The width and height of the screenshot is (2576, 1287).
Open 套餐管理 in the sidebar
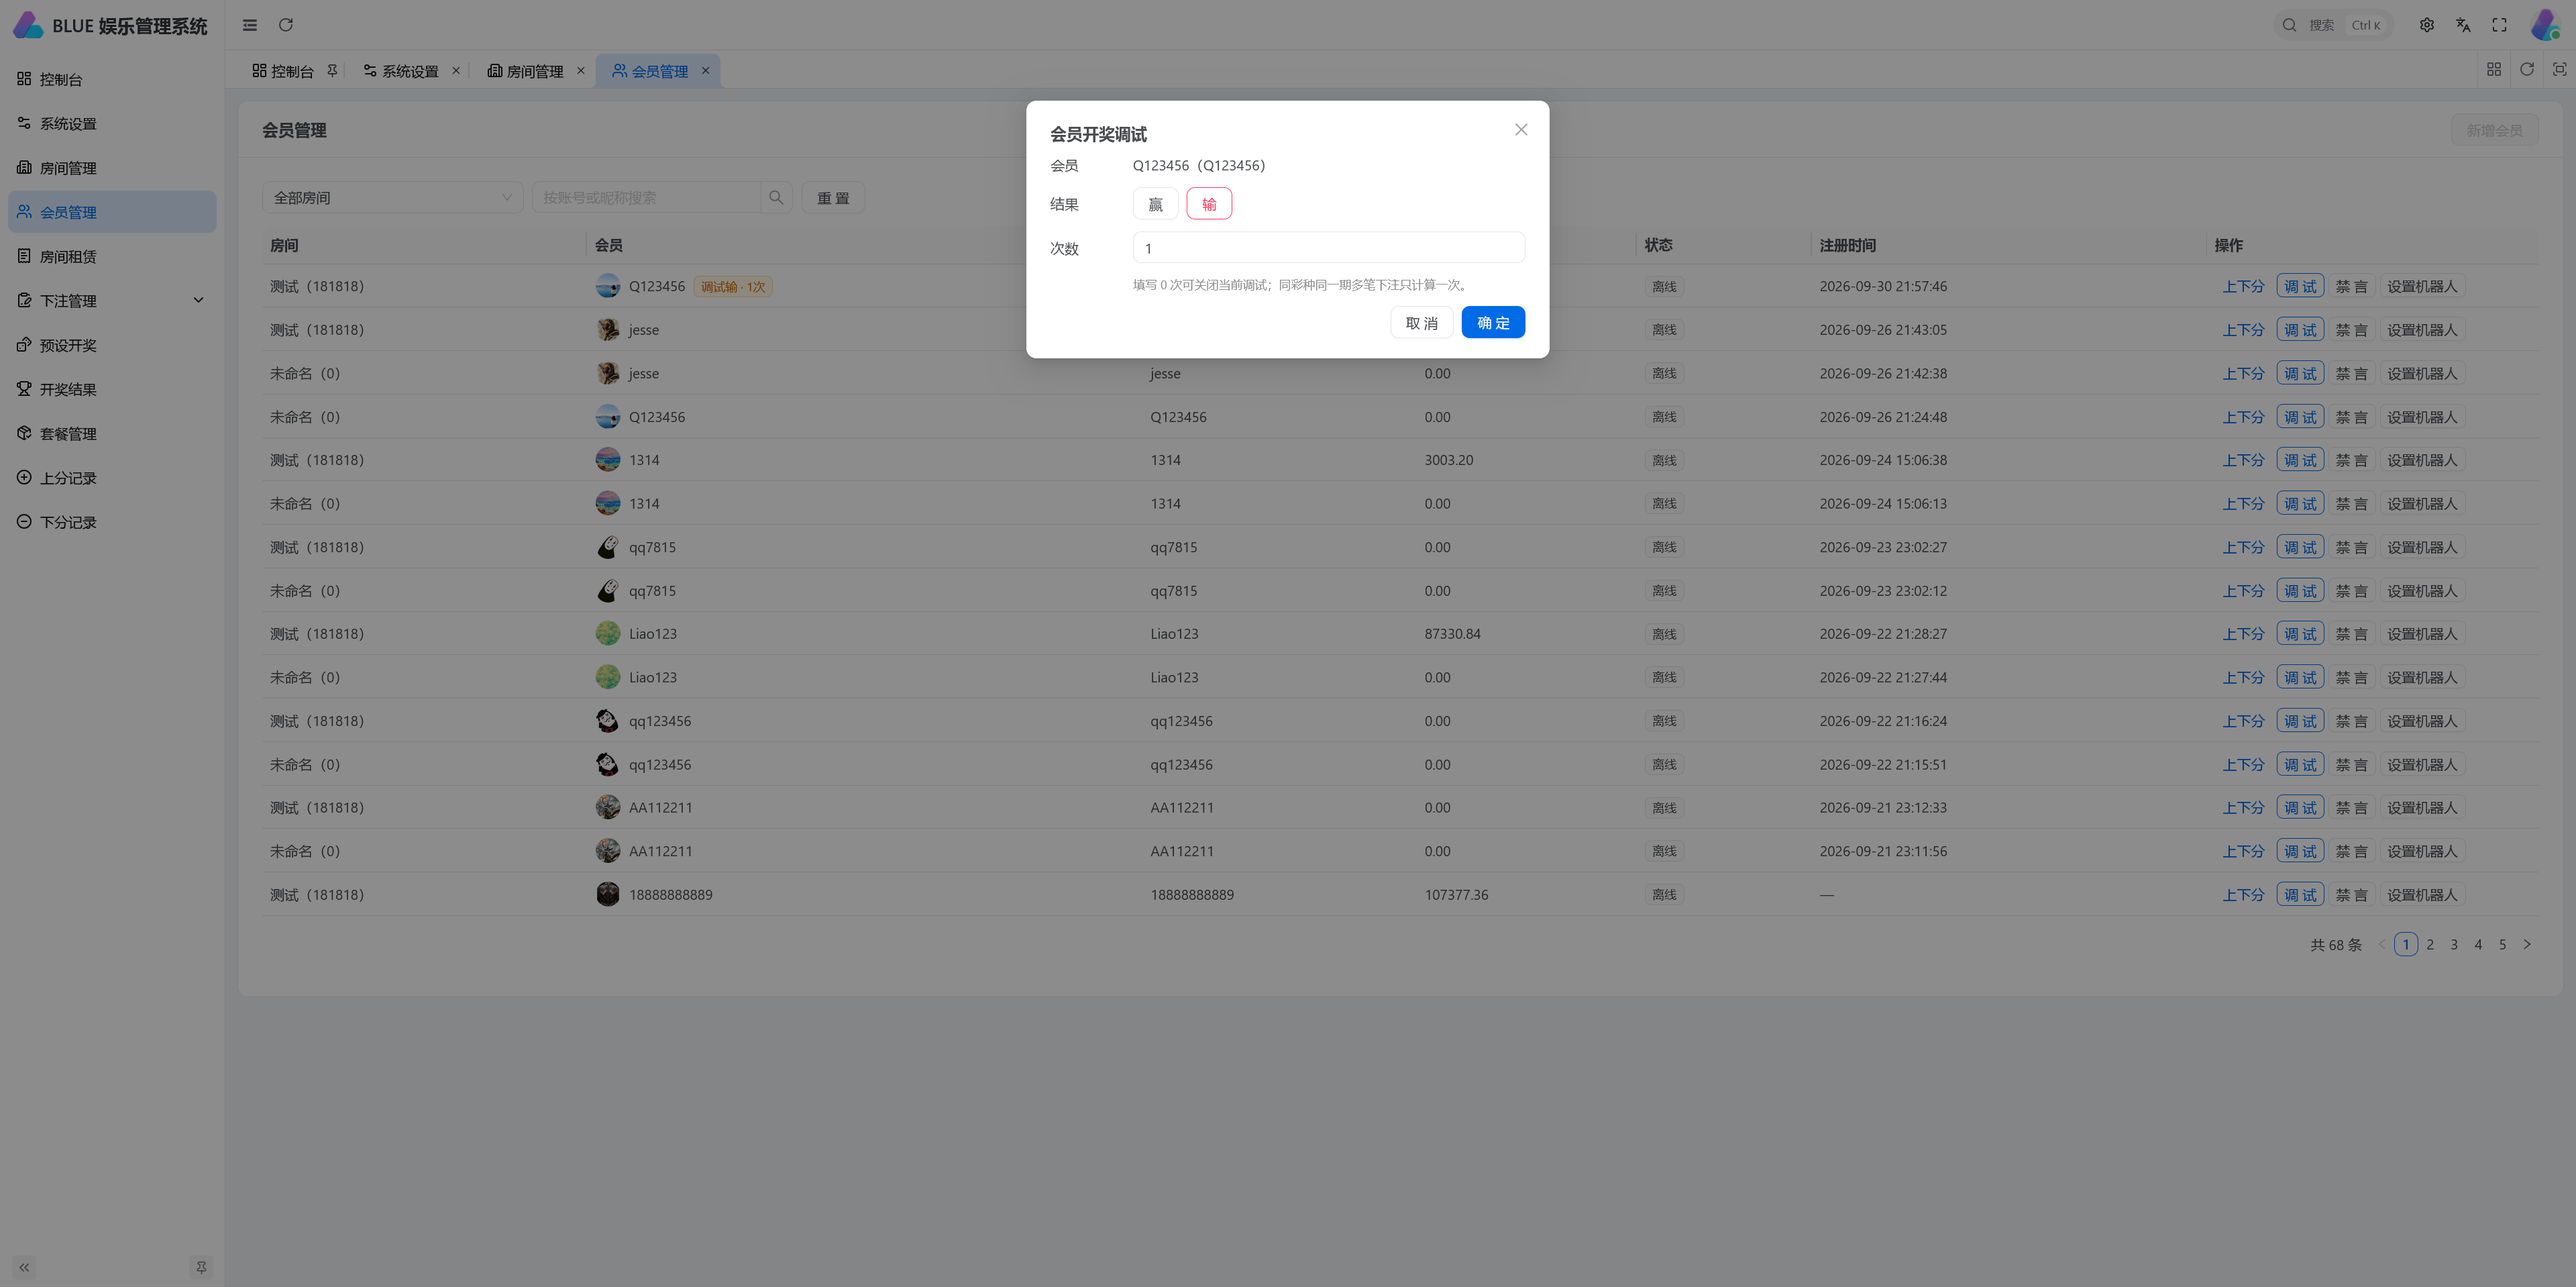click(x=112, y=434)
